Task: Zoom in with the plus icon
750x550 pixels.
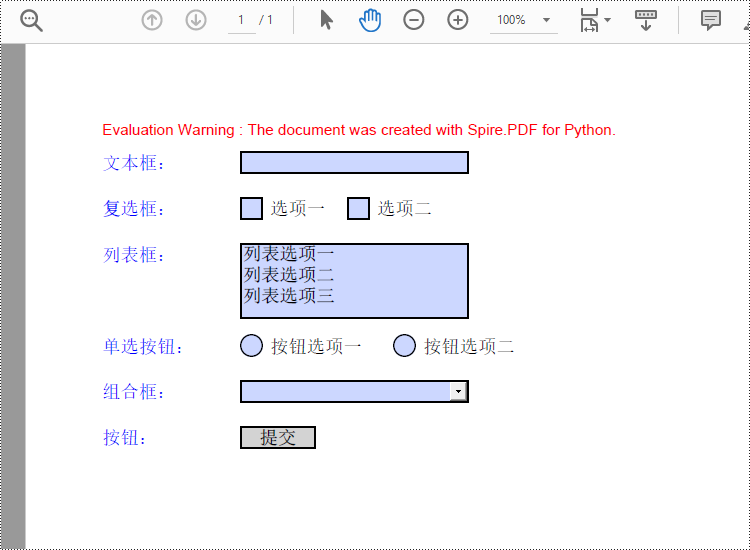Action: 458,20
